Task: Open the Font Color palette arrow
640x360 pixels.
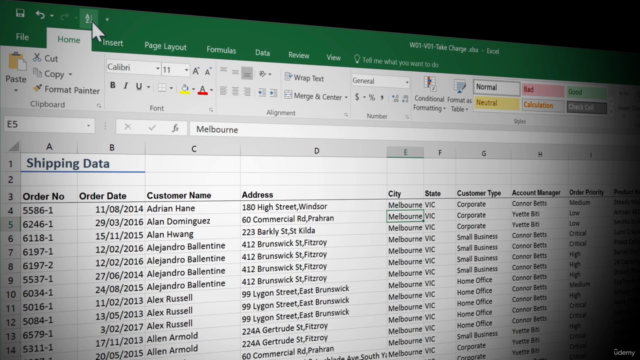Action: 211,90
